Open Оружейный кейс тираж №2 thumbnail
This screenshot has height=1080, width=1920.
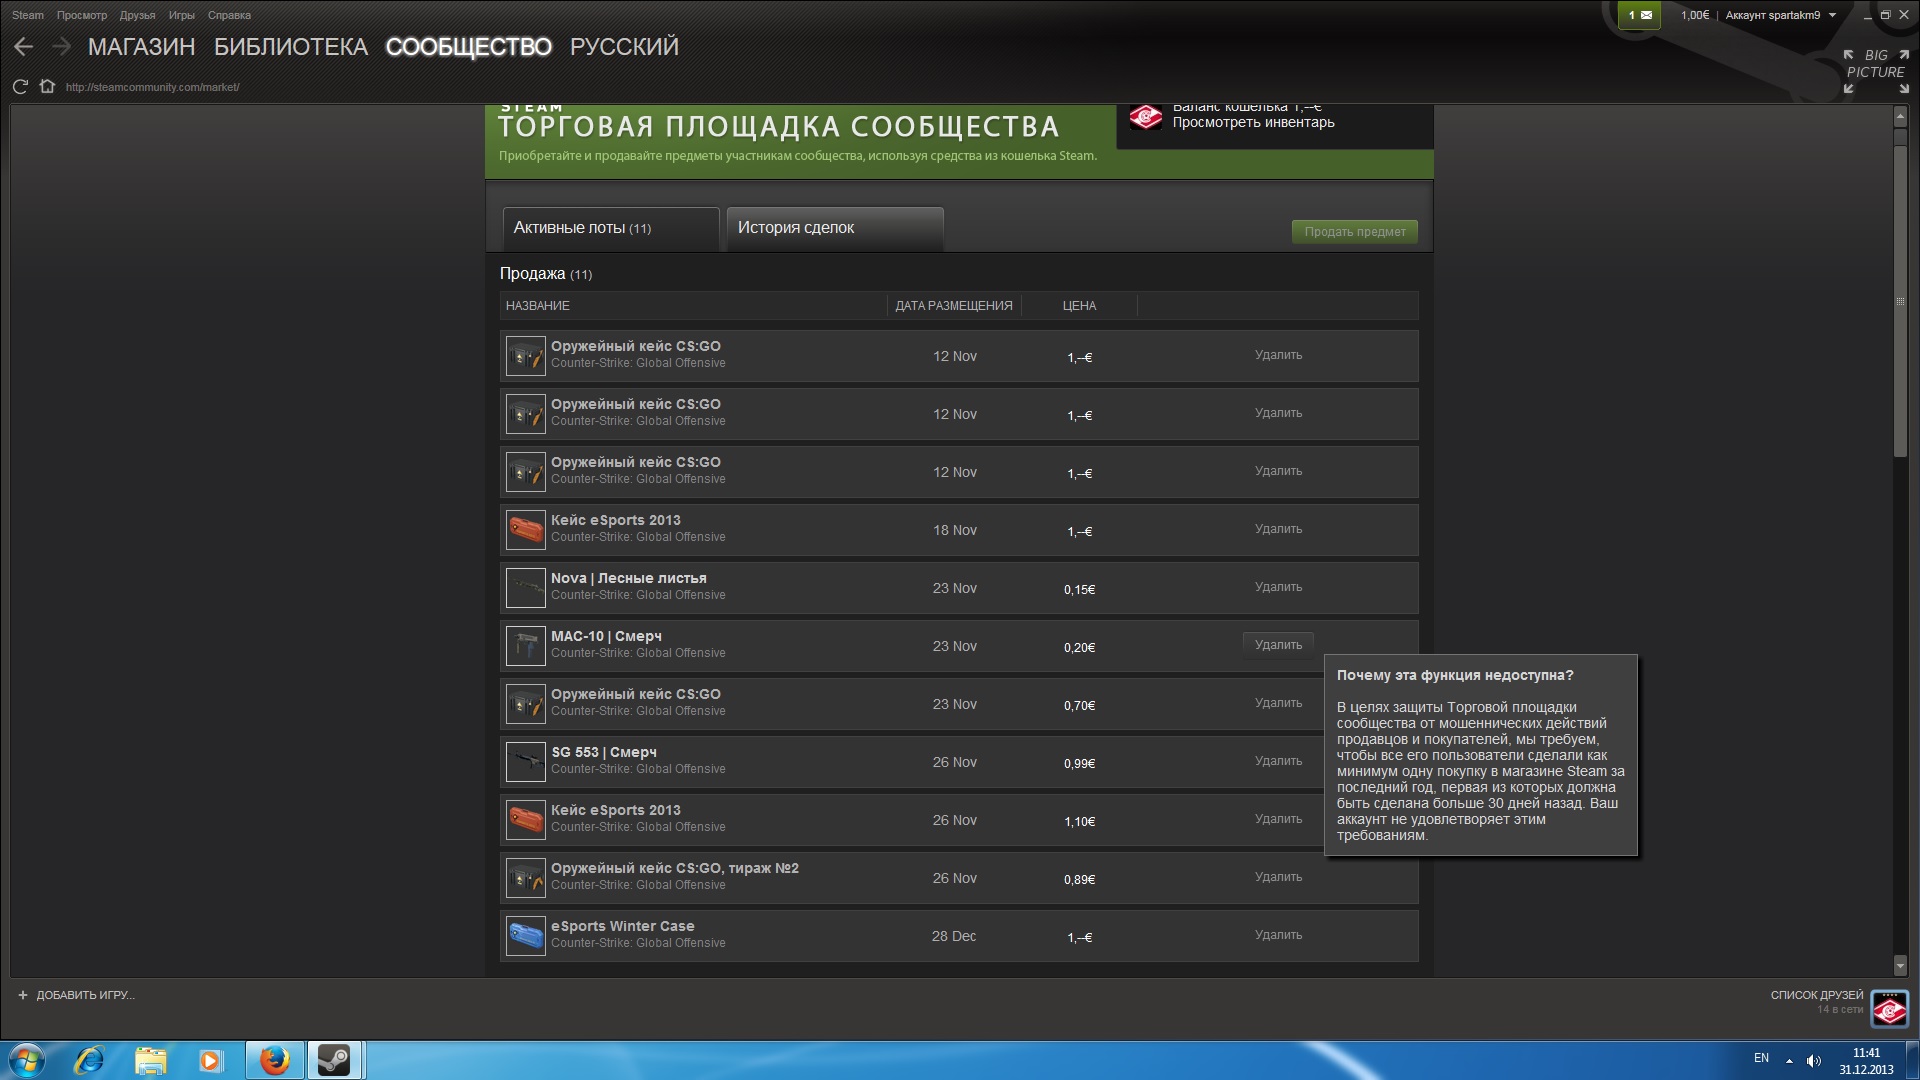point(525,878)
